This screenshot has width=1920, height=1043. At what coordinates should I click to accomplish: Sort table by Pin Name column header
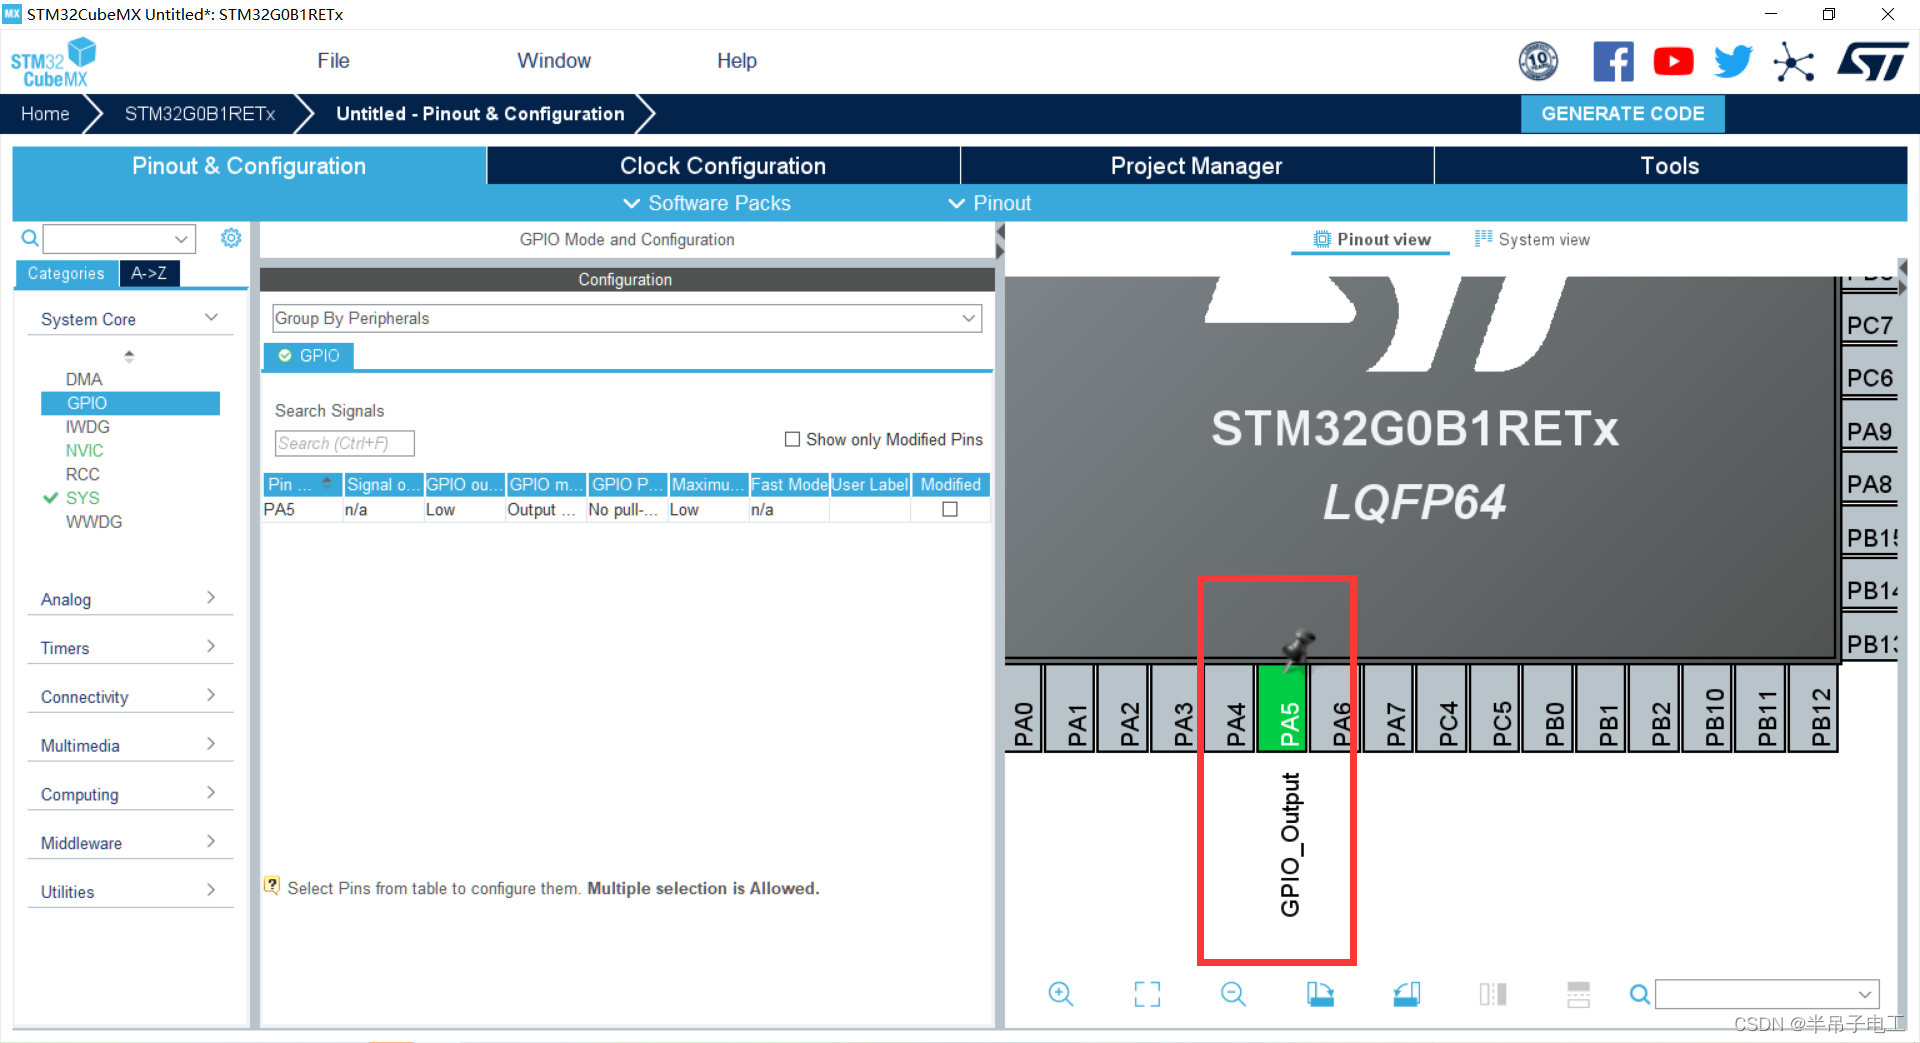[x=302, y=484]
